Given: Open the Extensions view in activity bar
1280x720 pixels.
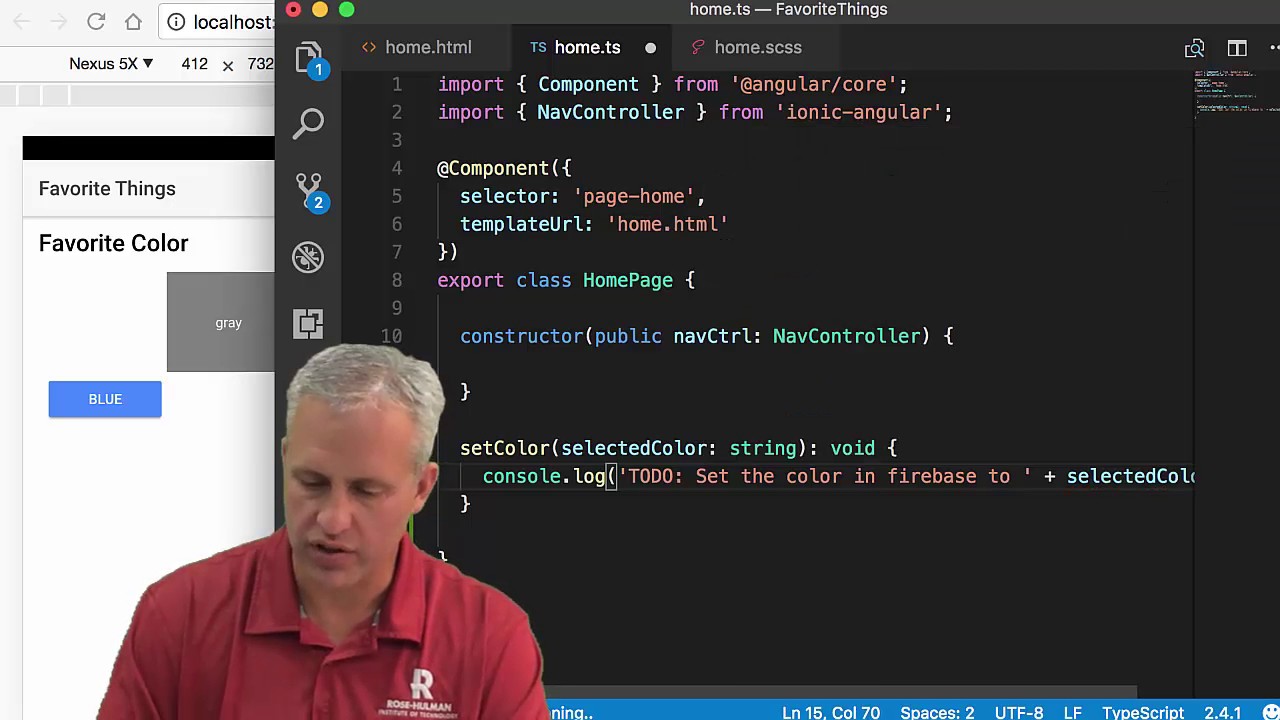Looking at the screenshot, I should 308,323.
